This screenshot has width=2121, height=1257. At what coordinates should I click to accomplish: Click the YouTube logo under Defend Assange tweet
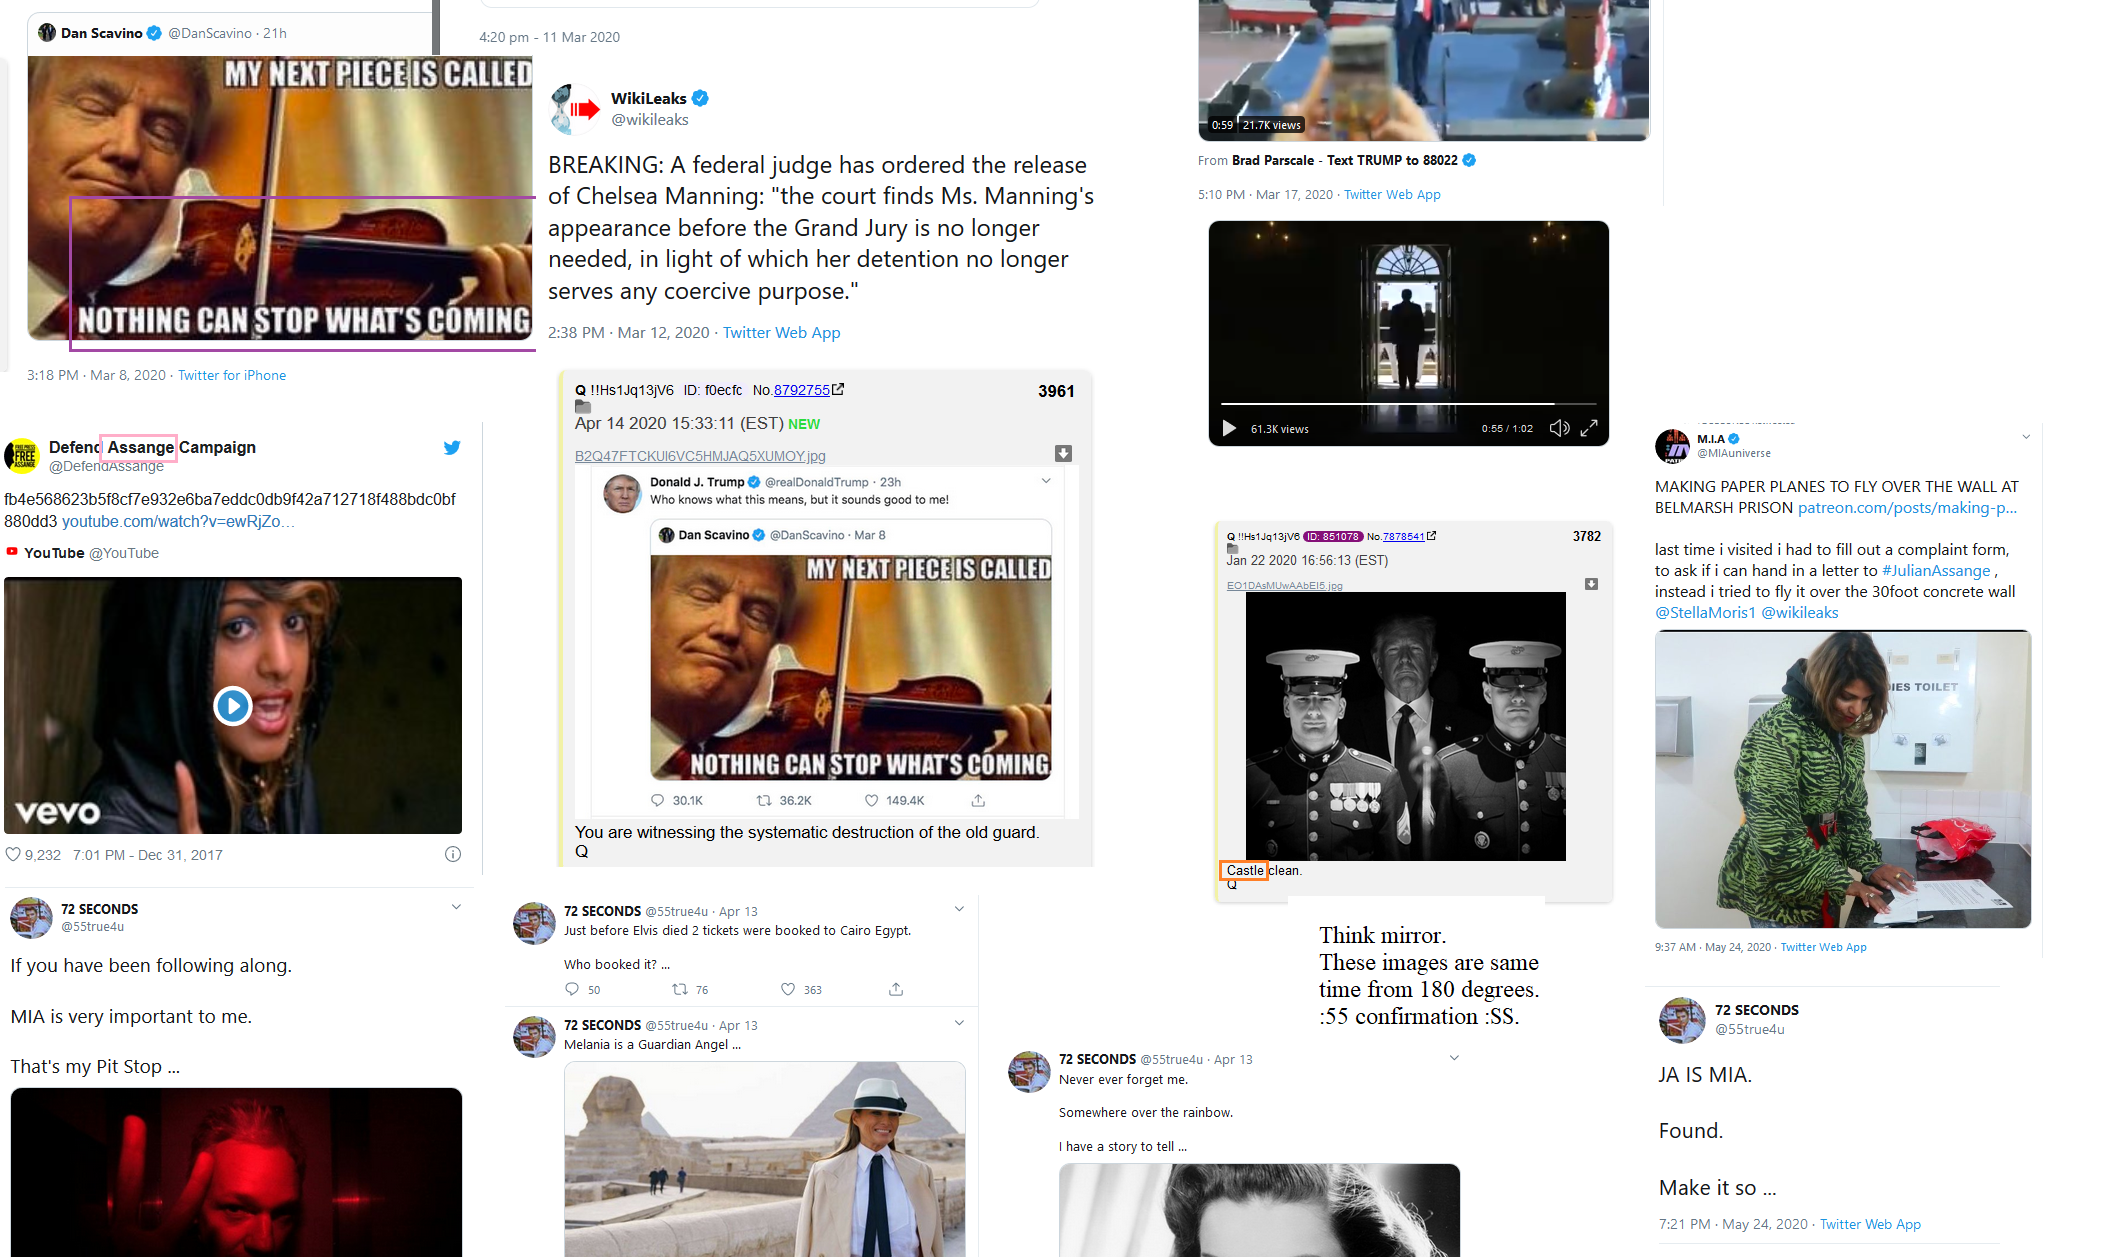pyautogui.click(x=12, y=552)
